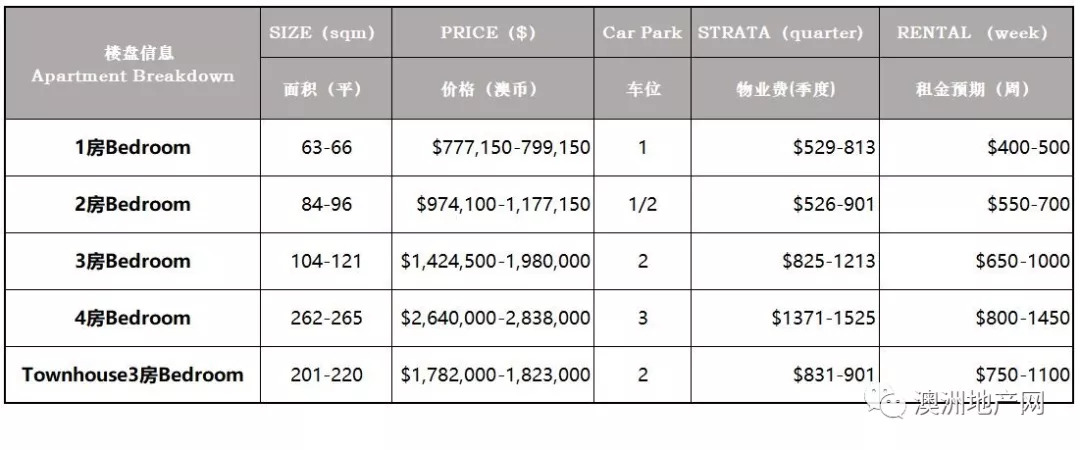Click the RENTAL (week) column header
1080x450 pixels.
[x=972, y=33]
